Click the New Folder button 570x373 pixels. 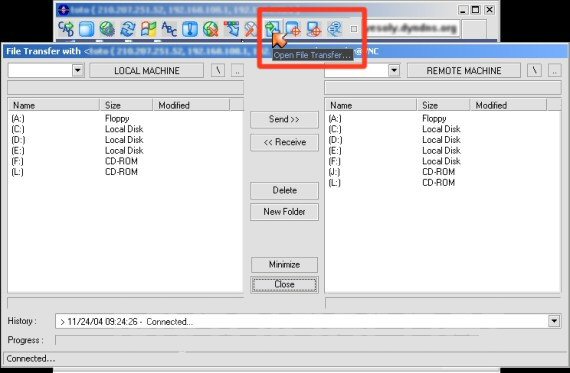(284, 212)
